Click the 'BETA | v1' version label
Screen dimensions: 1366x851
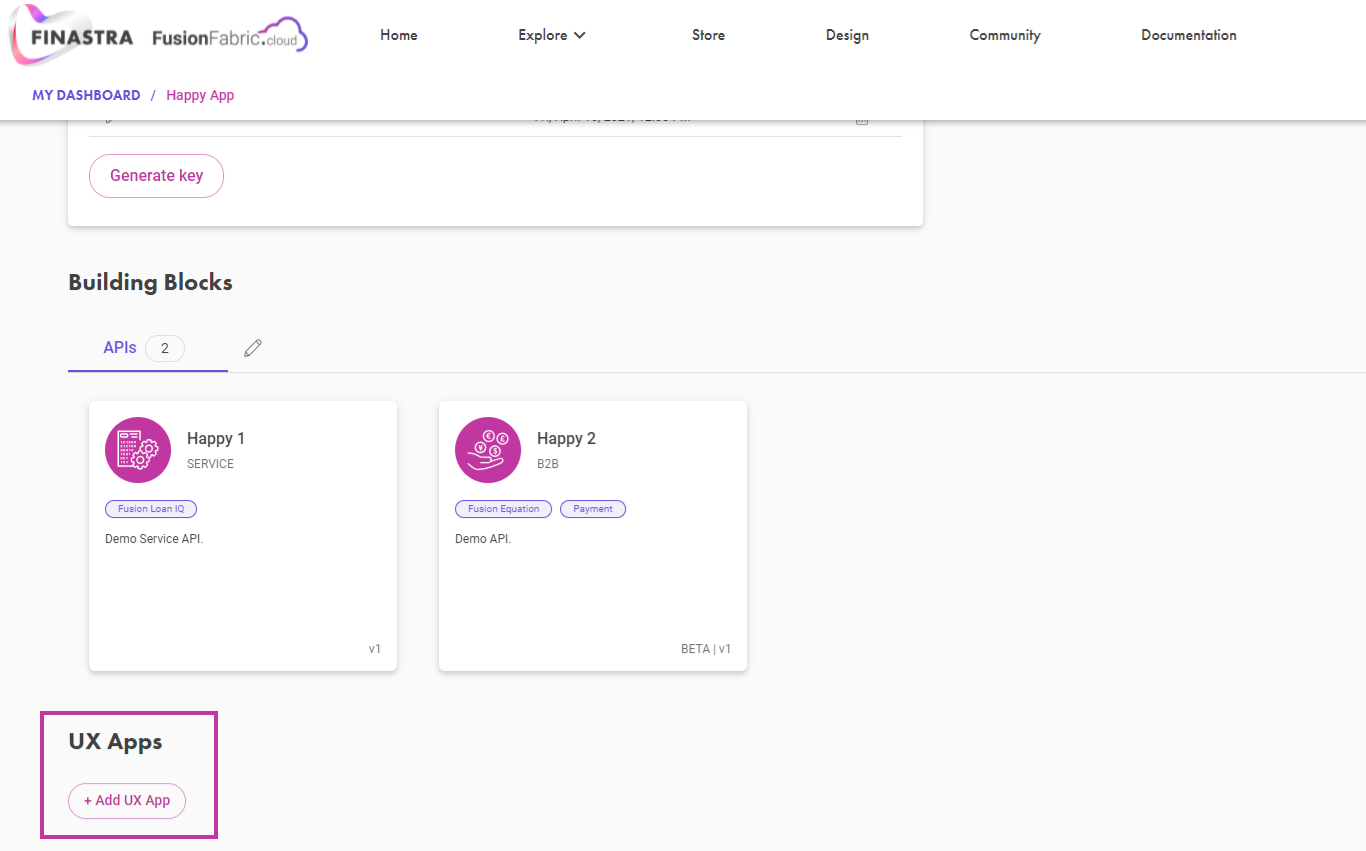706,649
